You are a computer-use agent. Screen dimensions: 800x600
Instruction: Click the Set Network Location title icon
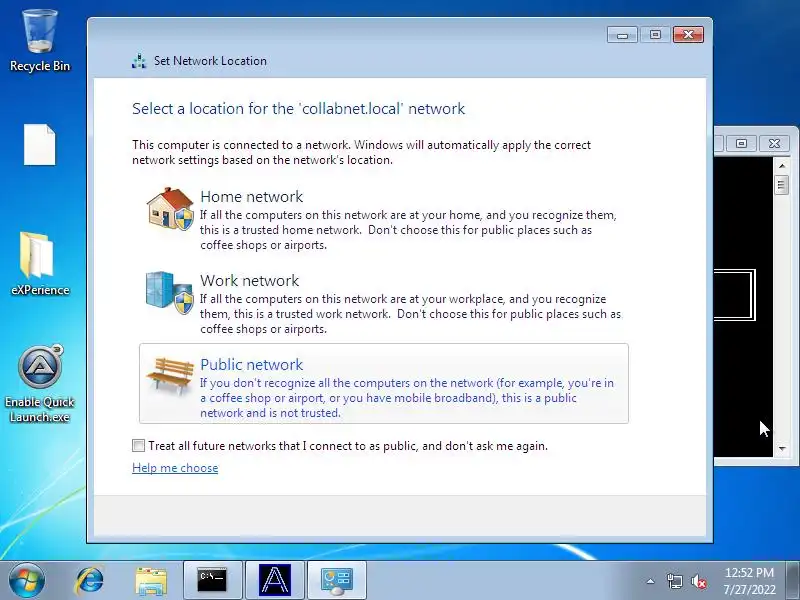tap(139, 61)
